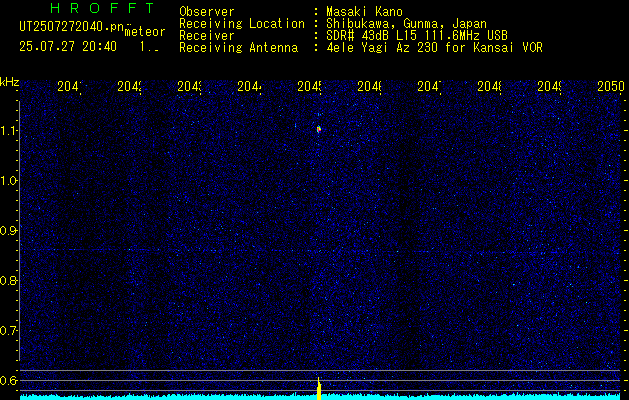Click the Receiver label

tap(207, 36)
